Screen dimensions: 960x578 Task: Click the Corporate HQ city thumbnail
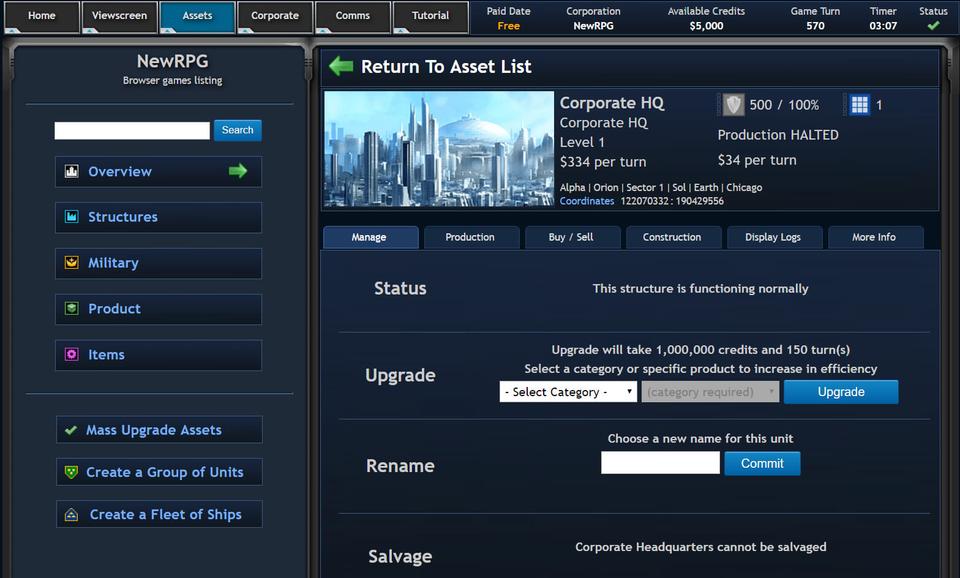pyautogui.click(x=439, y=149)
